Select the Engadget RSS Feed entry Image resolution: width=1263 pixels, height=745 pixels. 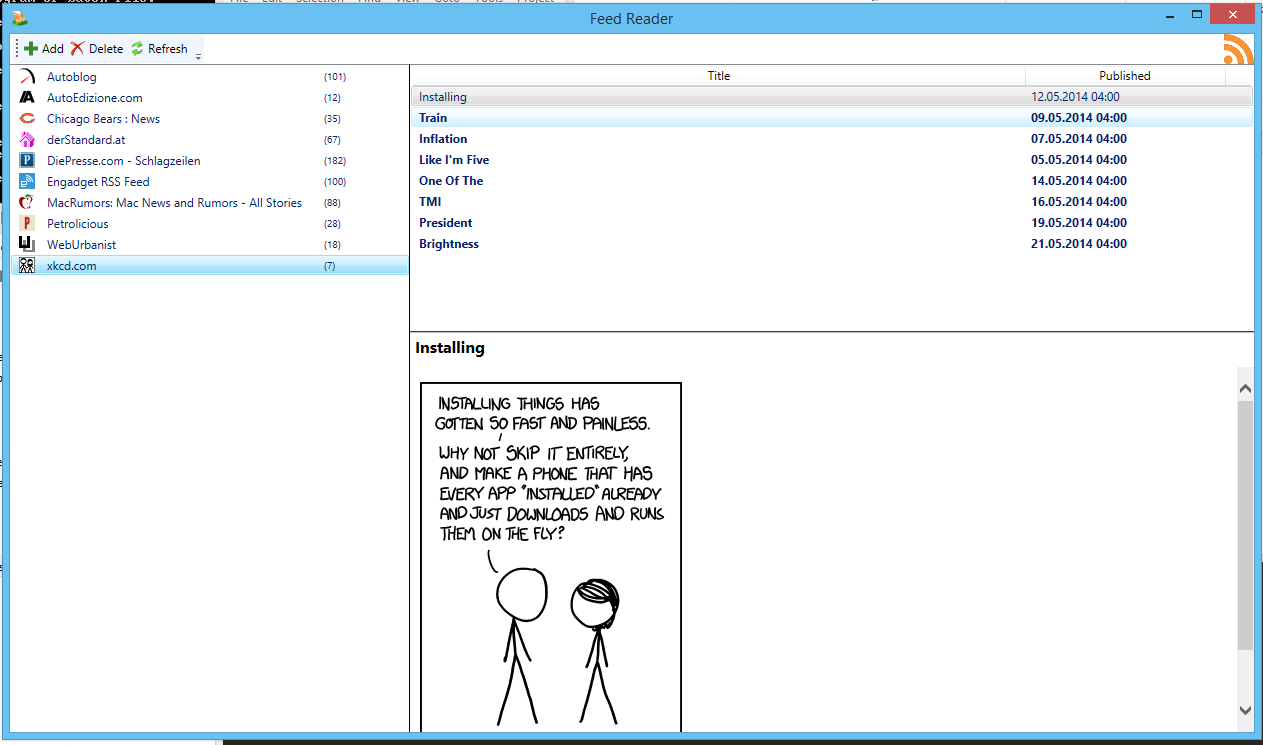[210, 182]
